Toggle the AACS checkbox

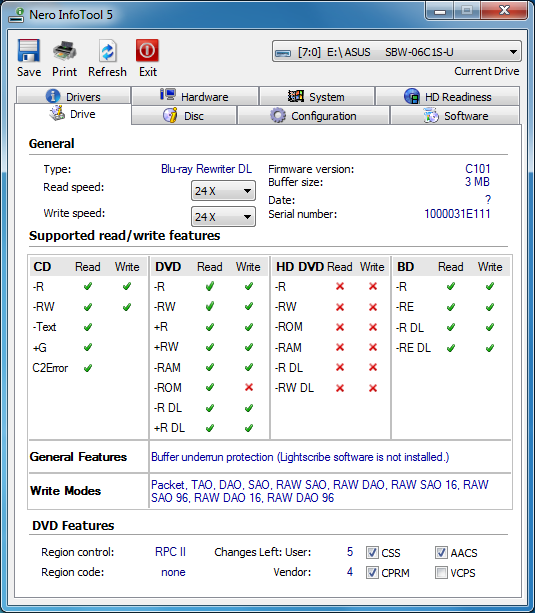[x=441, y=552]
